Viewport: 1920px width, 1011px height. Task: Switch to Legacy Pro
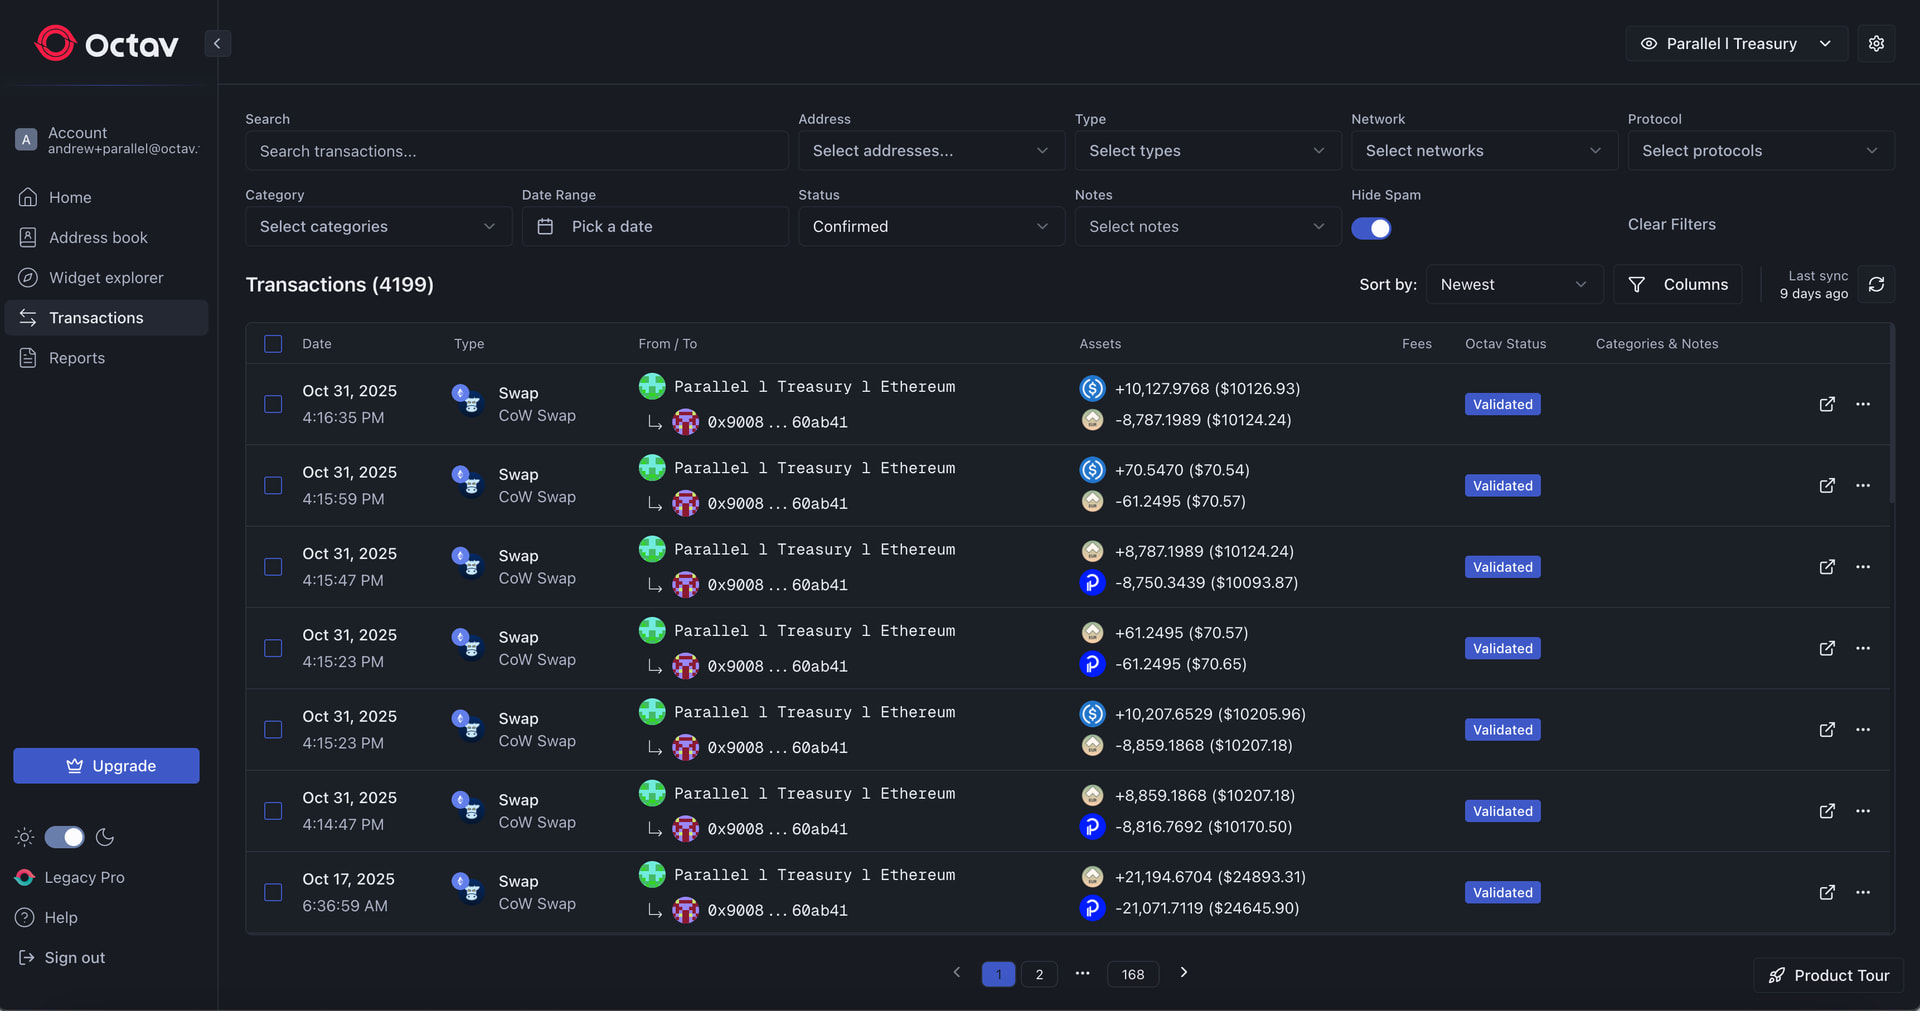[x=70, y=878]
